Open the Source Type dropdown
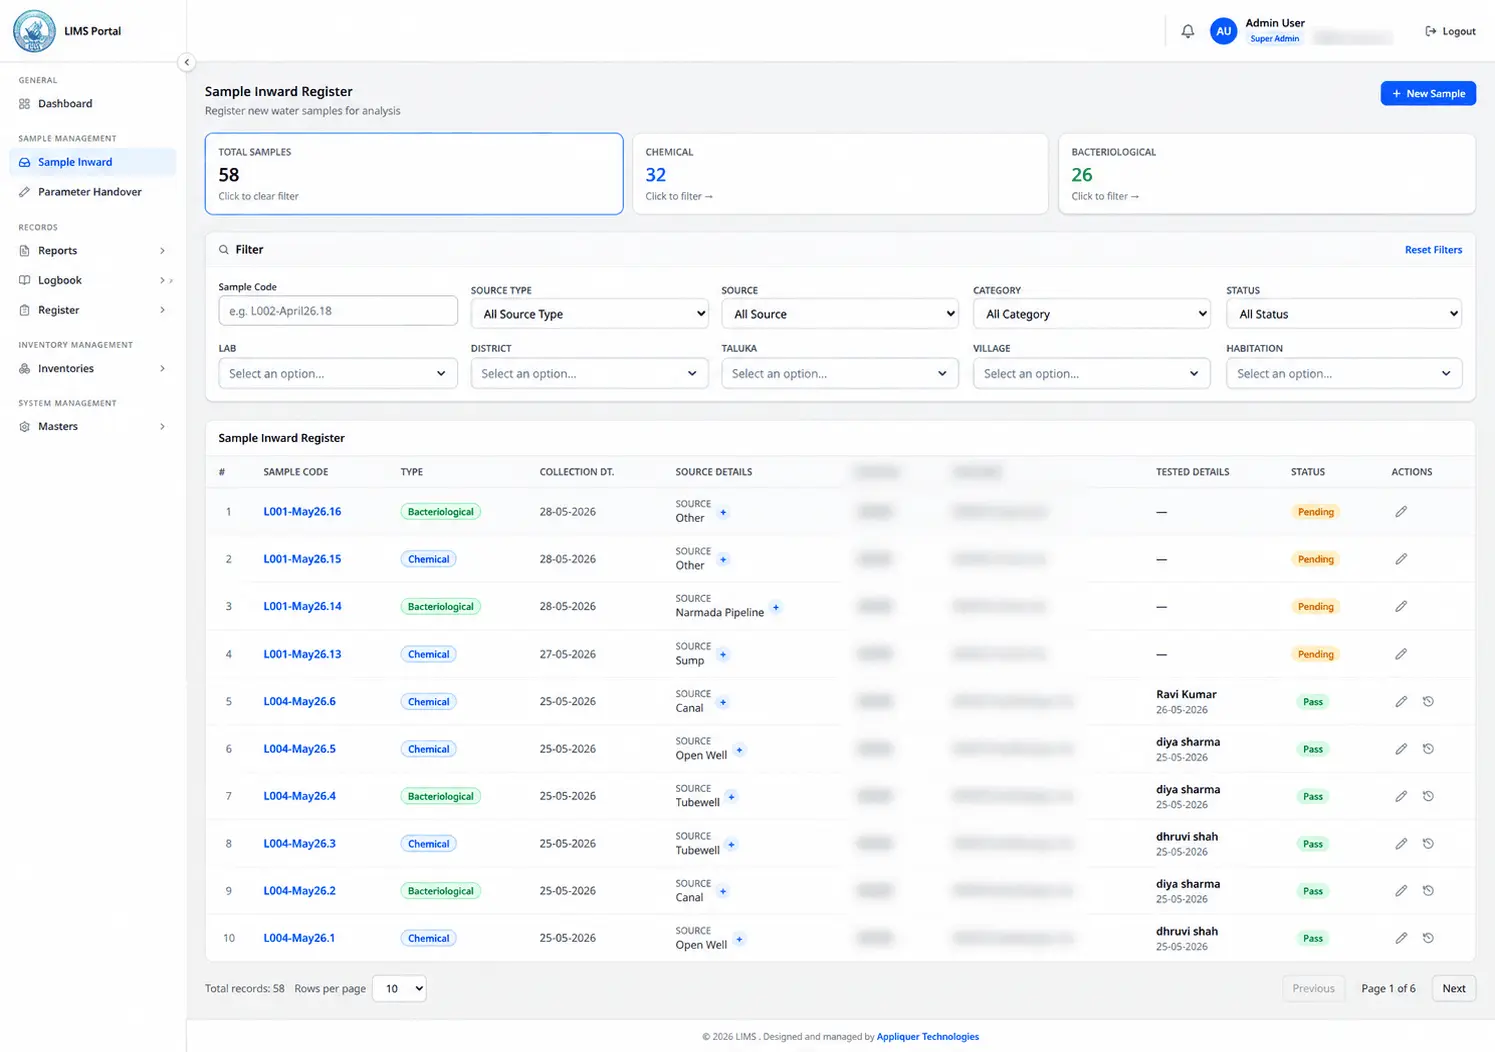The height and width of the screenshot is (1052, 1495). click(590, 314)
